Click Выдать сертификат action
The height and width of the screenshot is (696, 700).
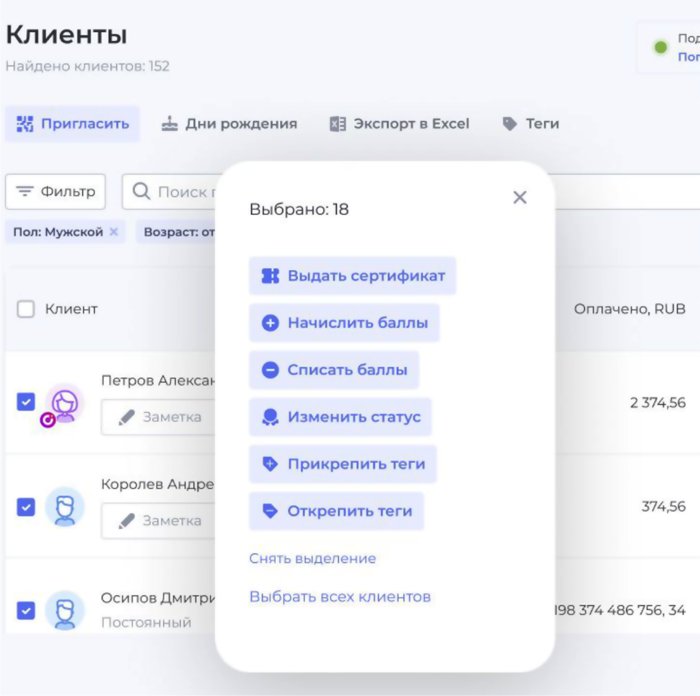click(x=353, y=276)
